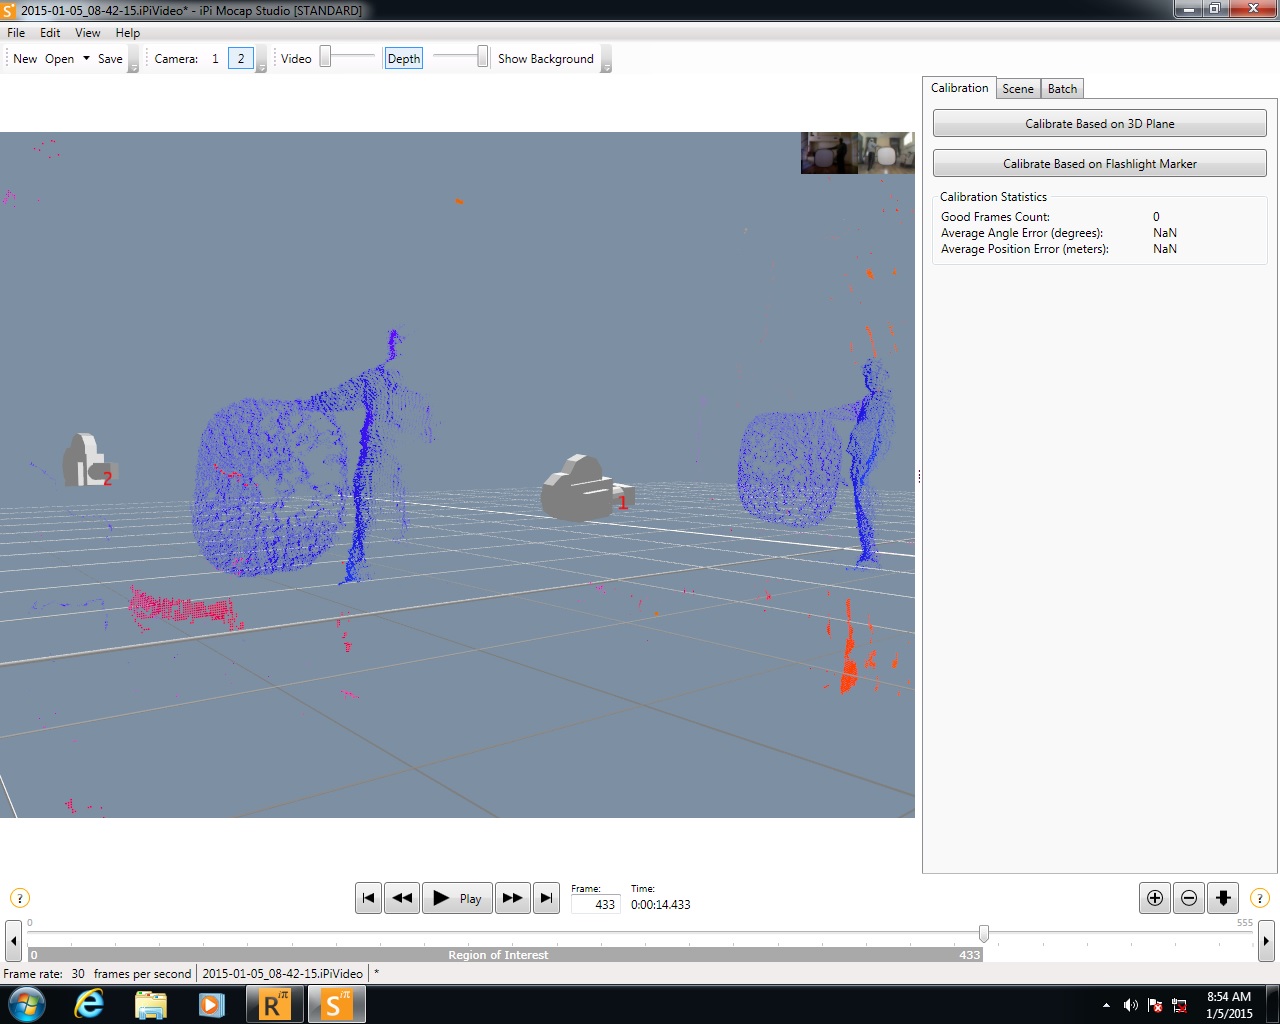The width and height of the screenshot is (1280, 1024).
Task: Jump to last frame using skip-to-end icon
Action: [546, 898]
